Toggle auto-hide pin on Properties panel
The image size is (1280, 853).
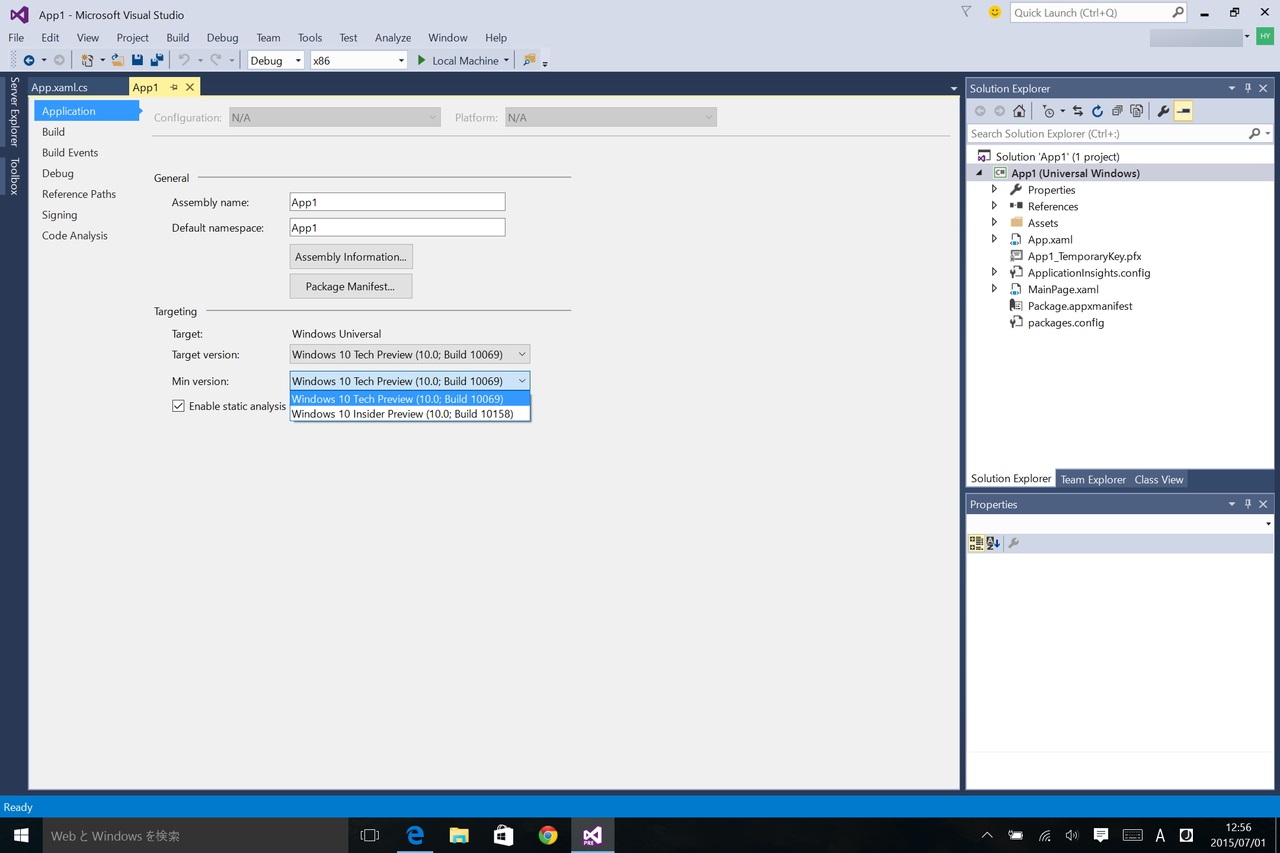[x=1248, y=504]
